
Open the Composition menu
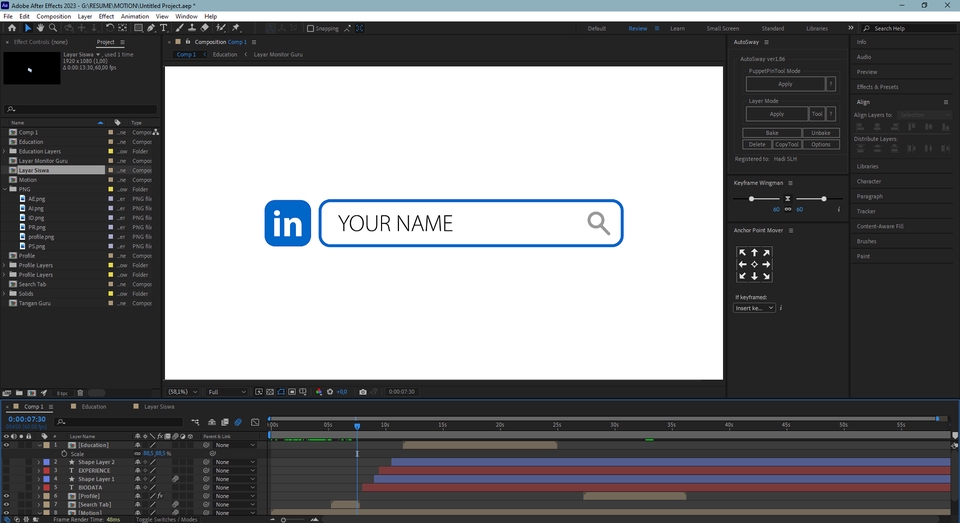pos(53,17)
